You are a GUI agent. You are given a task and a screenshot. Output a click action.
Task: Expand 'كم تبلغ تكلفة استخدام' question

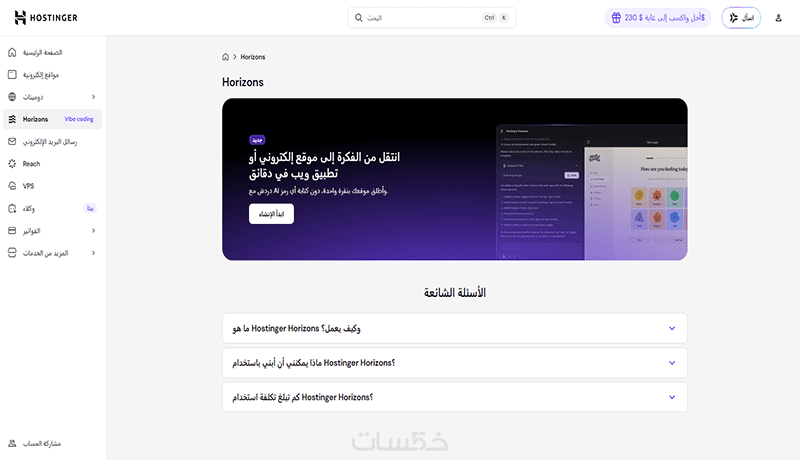point(455,397)
